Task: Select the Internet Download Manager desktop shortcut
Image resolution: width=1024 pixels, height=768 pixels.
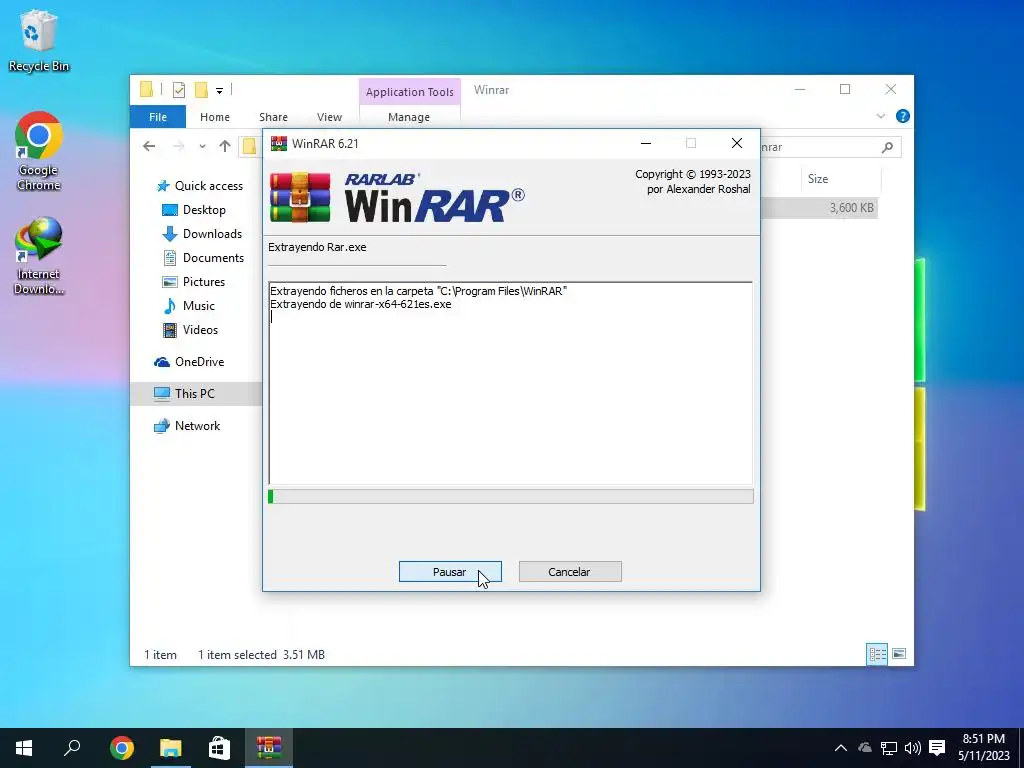Action: pyautogui.click(x=39, y=256)
